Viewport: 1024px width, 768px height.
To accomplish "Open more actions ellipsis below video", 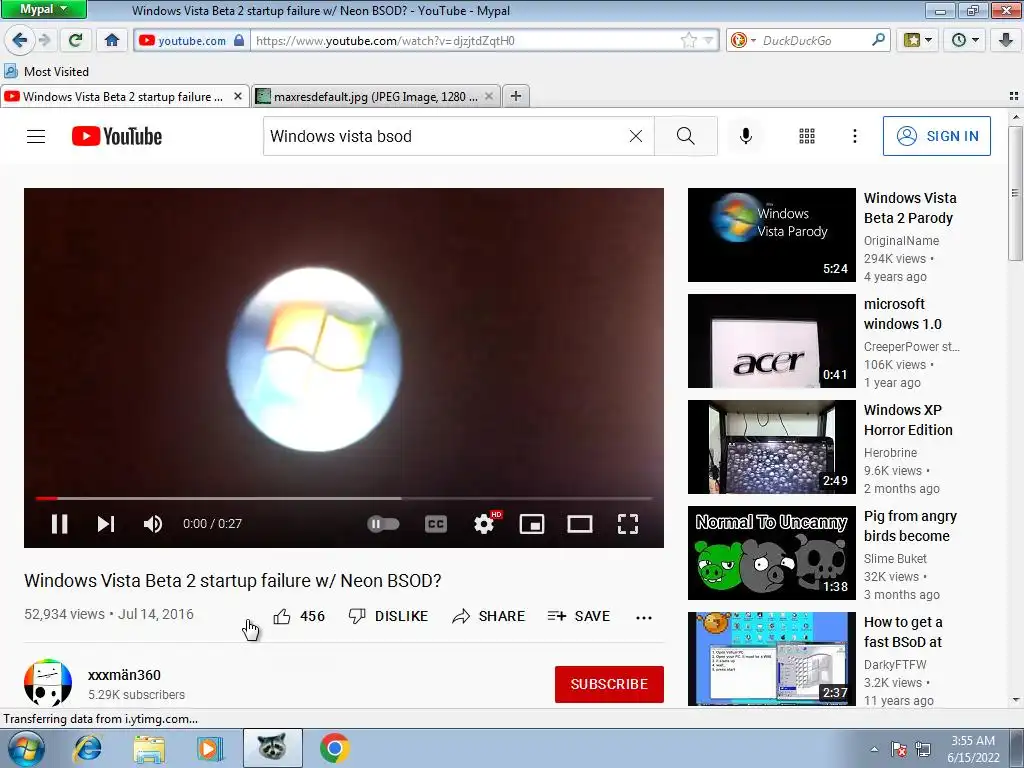I will tap(644, 617).
